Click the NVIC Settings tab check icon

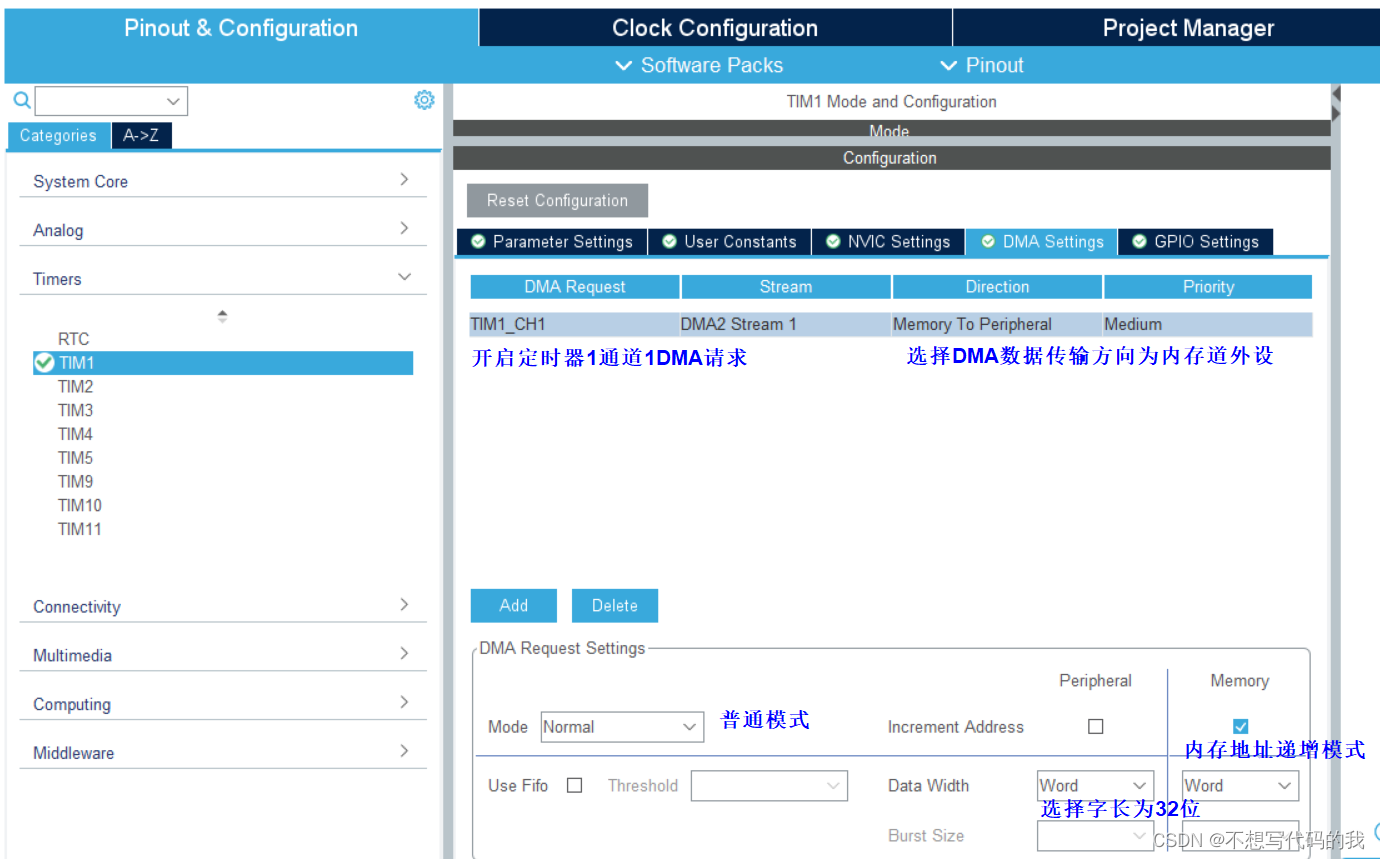833,242
